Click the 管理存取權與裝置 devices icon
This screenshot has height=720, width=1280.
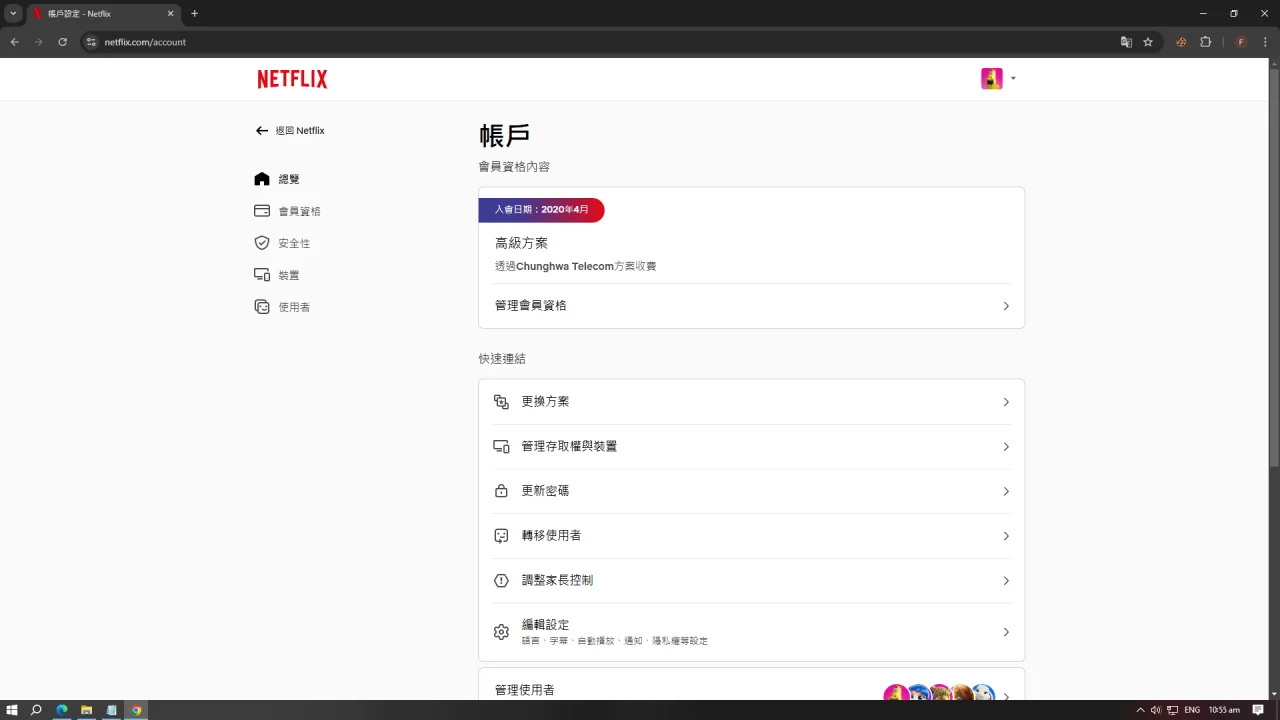pyautogui.click(x=502, y=446)
